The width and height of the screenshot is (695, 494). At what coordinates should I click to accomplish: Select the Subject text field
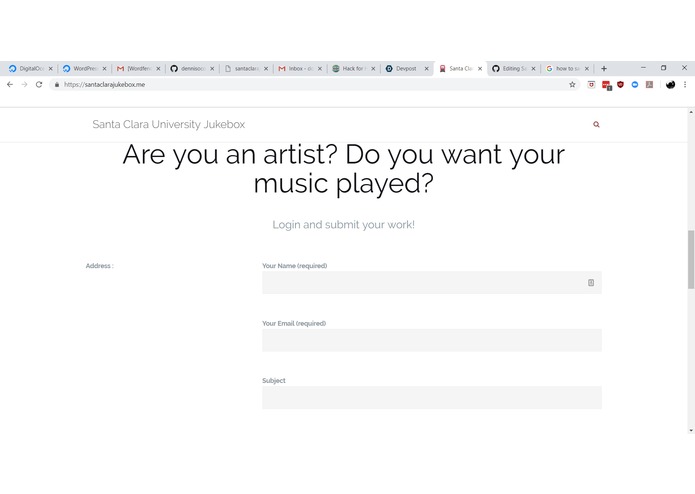[x=432, y=397]
